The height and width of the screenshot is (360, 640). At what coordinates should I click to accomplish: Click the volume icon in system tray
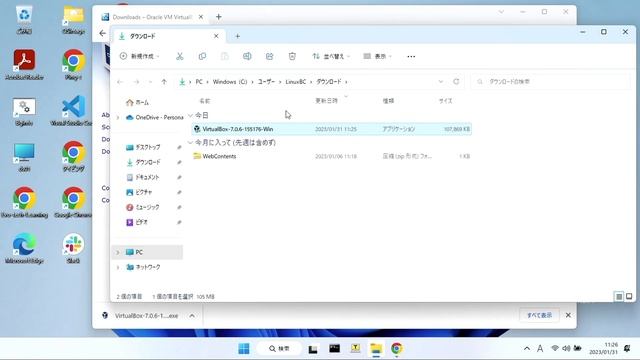click(566, 348)
